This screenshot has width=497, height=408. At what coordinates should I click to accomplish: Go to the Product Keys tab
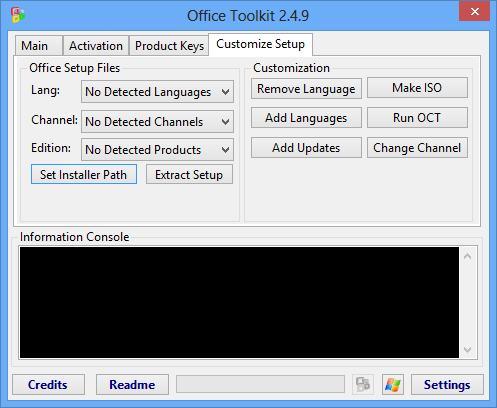[x=169, y=46]
